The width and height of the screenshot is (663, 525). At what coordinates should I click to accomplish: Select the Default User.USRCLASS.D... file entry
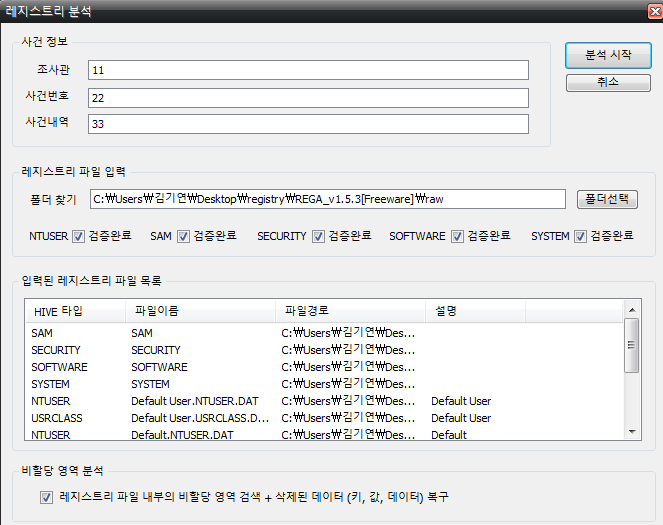(x=200, y=418)
